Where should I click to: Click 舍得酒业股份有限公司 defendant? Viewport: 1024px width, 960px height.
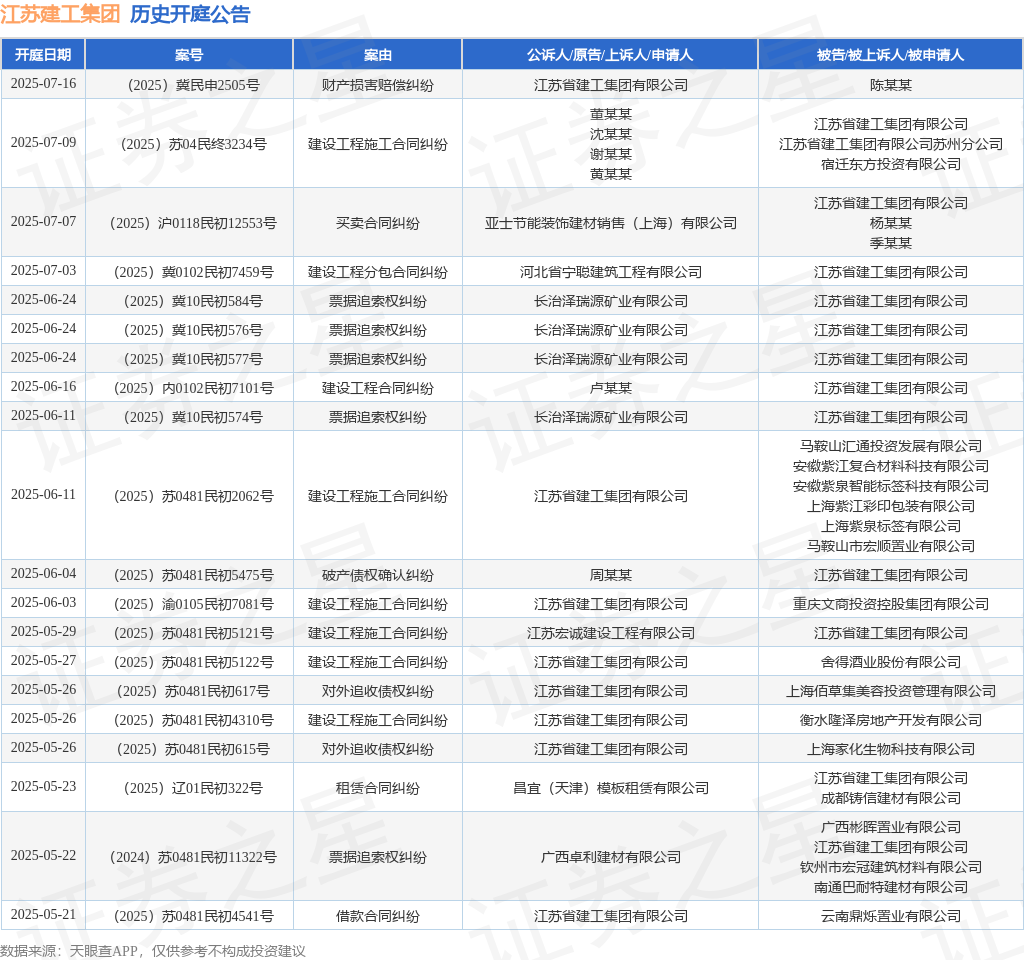point(891,662)
